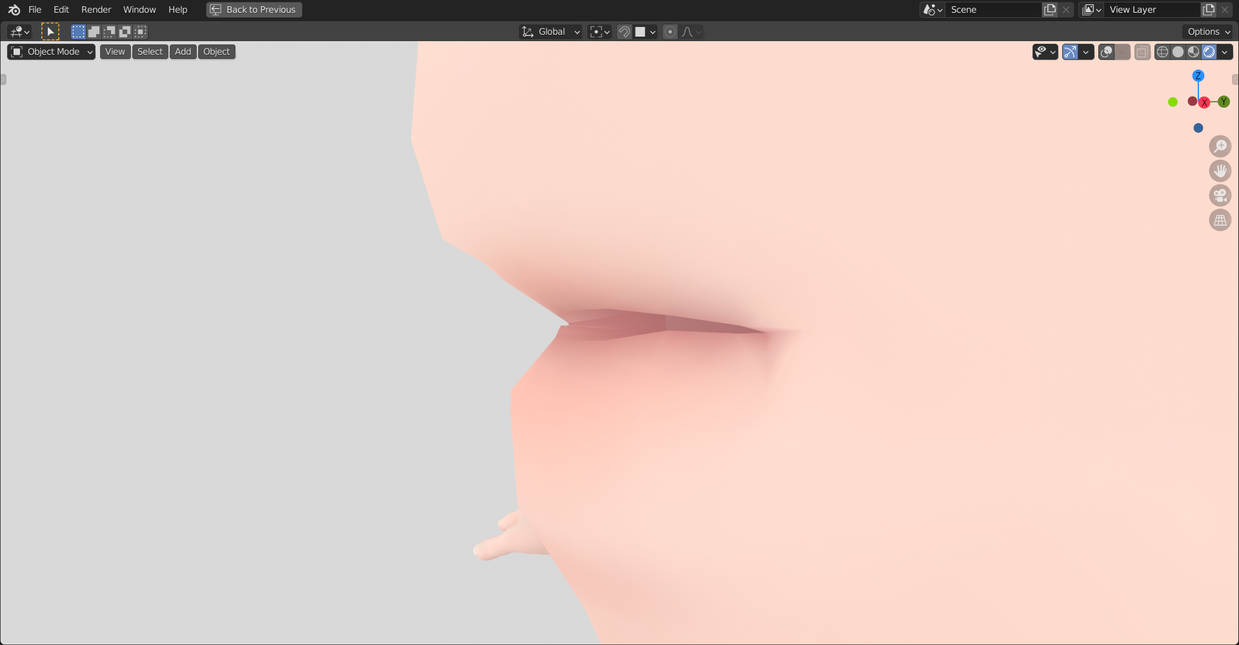Click the View Layer name field
The width and height of the screenshot is (1239, 645).
tap(1152, 10)
